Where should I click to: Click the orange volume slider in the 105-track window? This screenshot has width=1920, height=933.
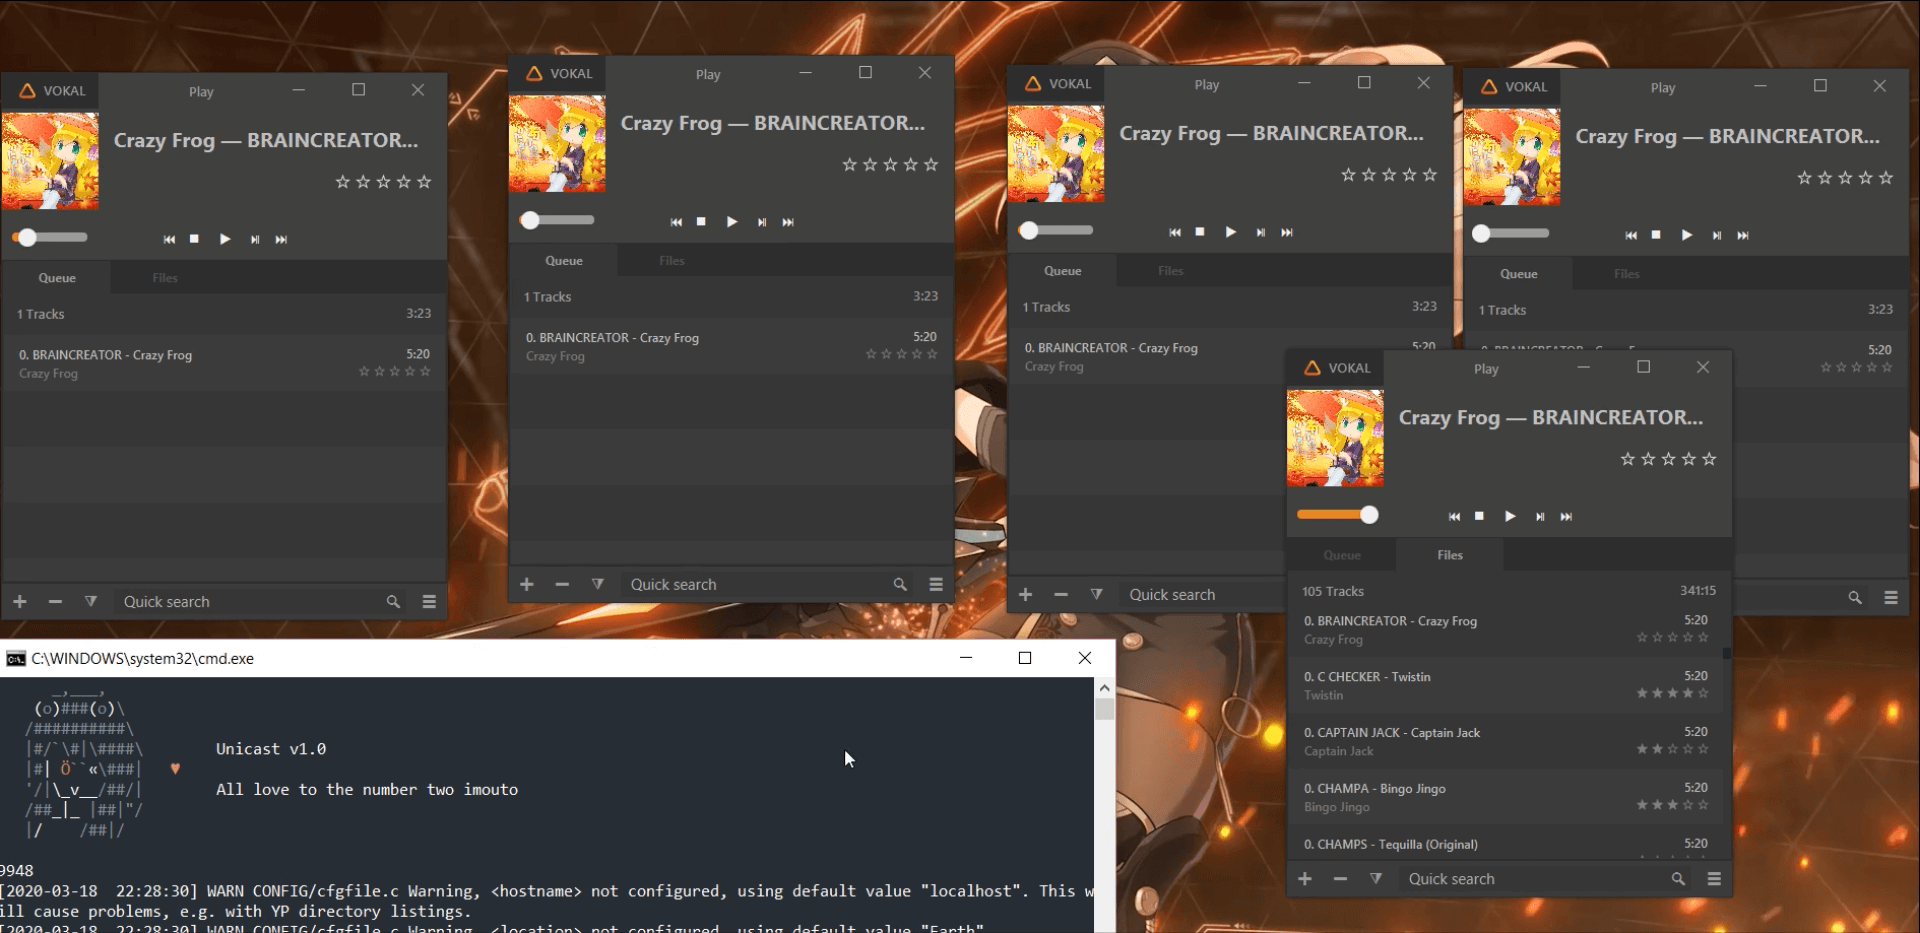coord(1336,515)
